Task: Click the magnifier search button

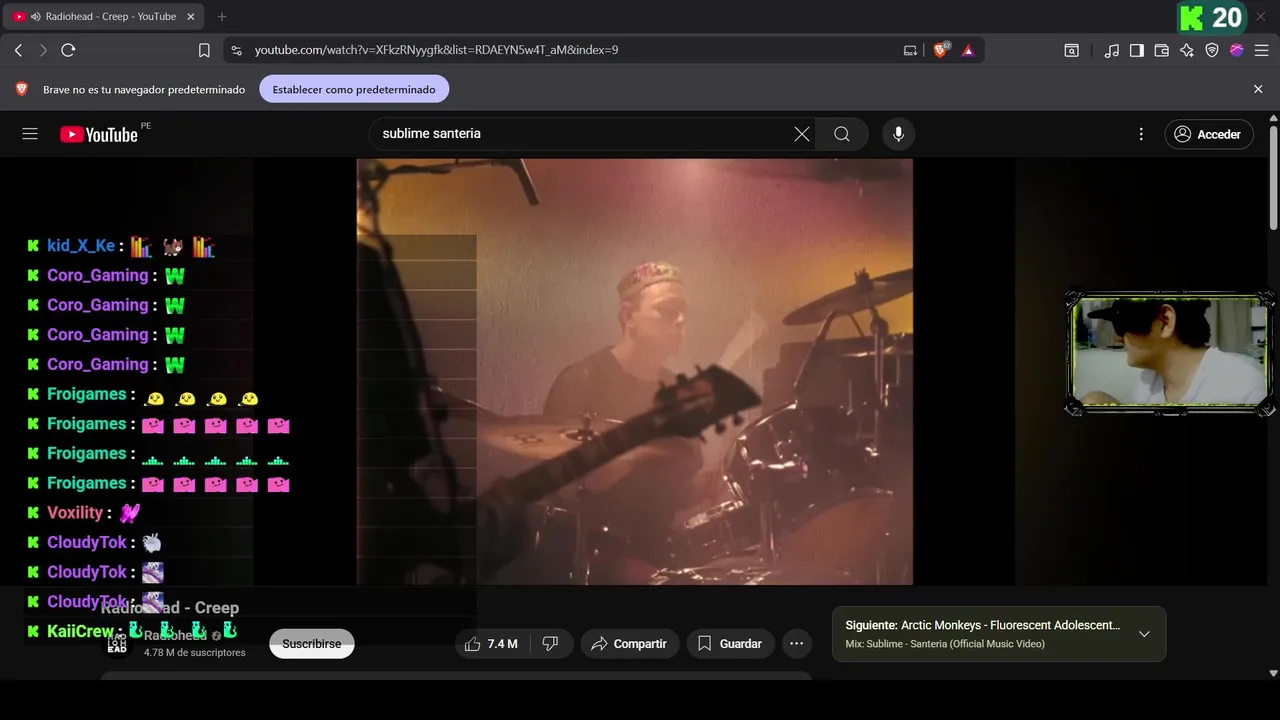Action: [x=842, y=134]
